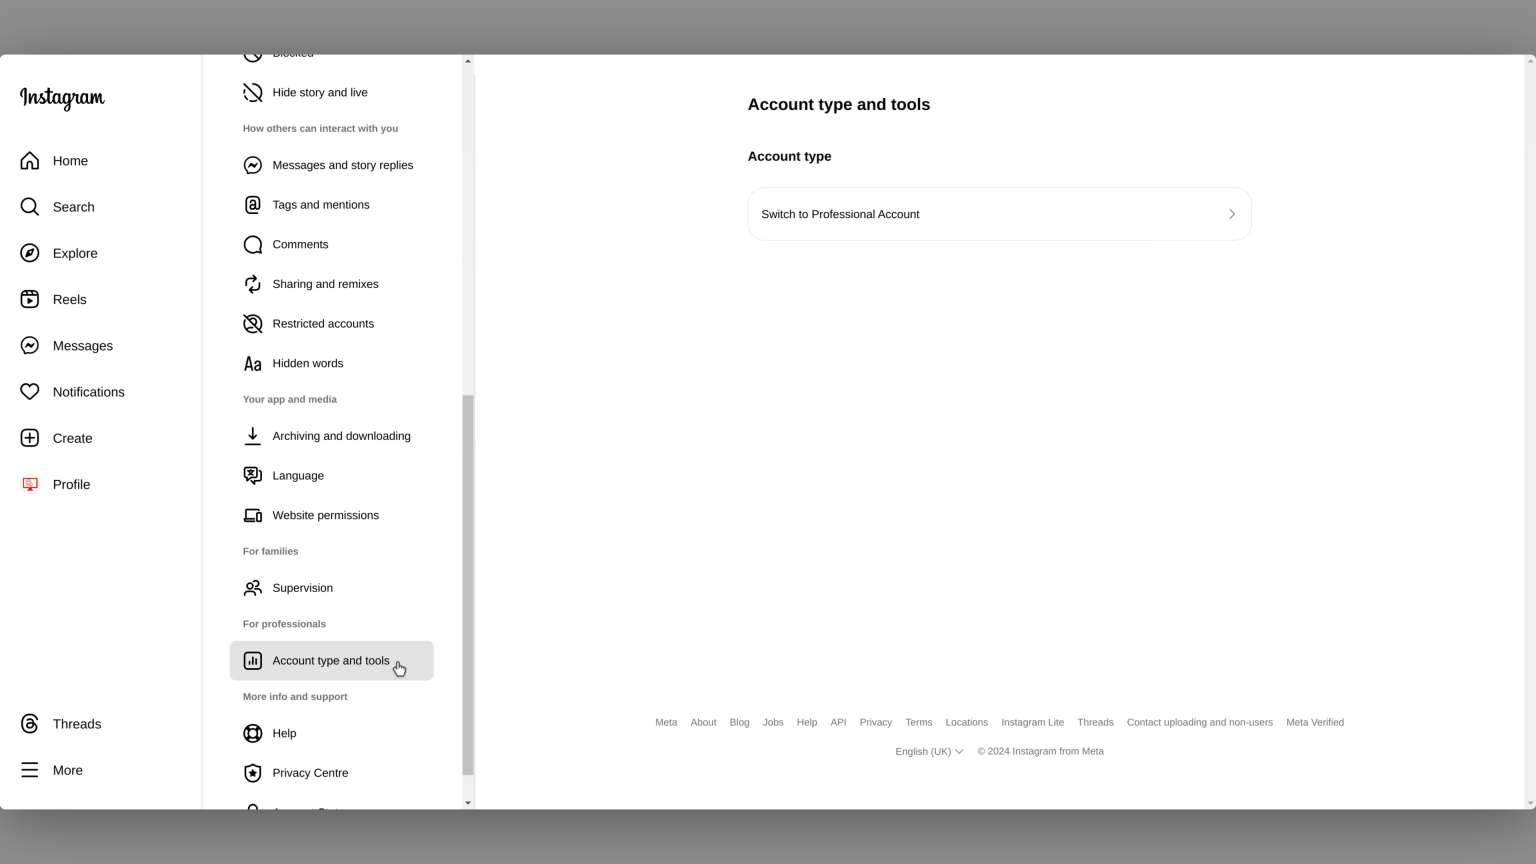Viewport: 1536px width, 864px height.
Task: Select the Hidden words Aa icon
Action: [252, 363]
